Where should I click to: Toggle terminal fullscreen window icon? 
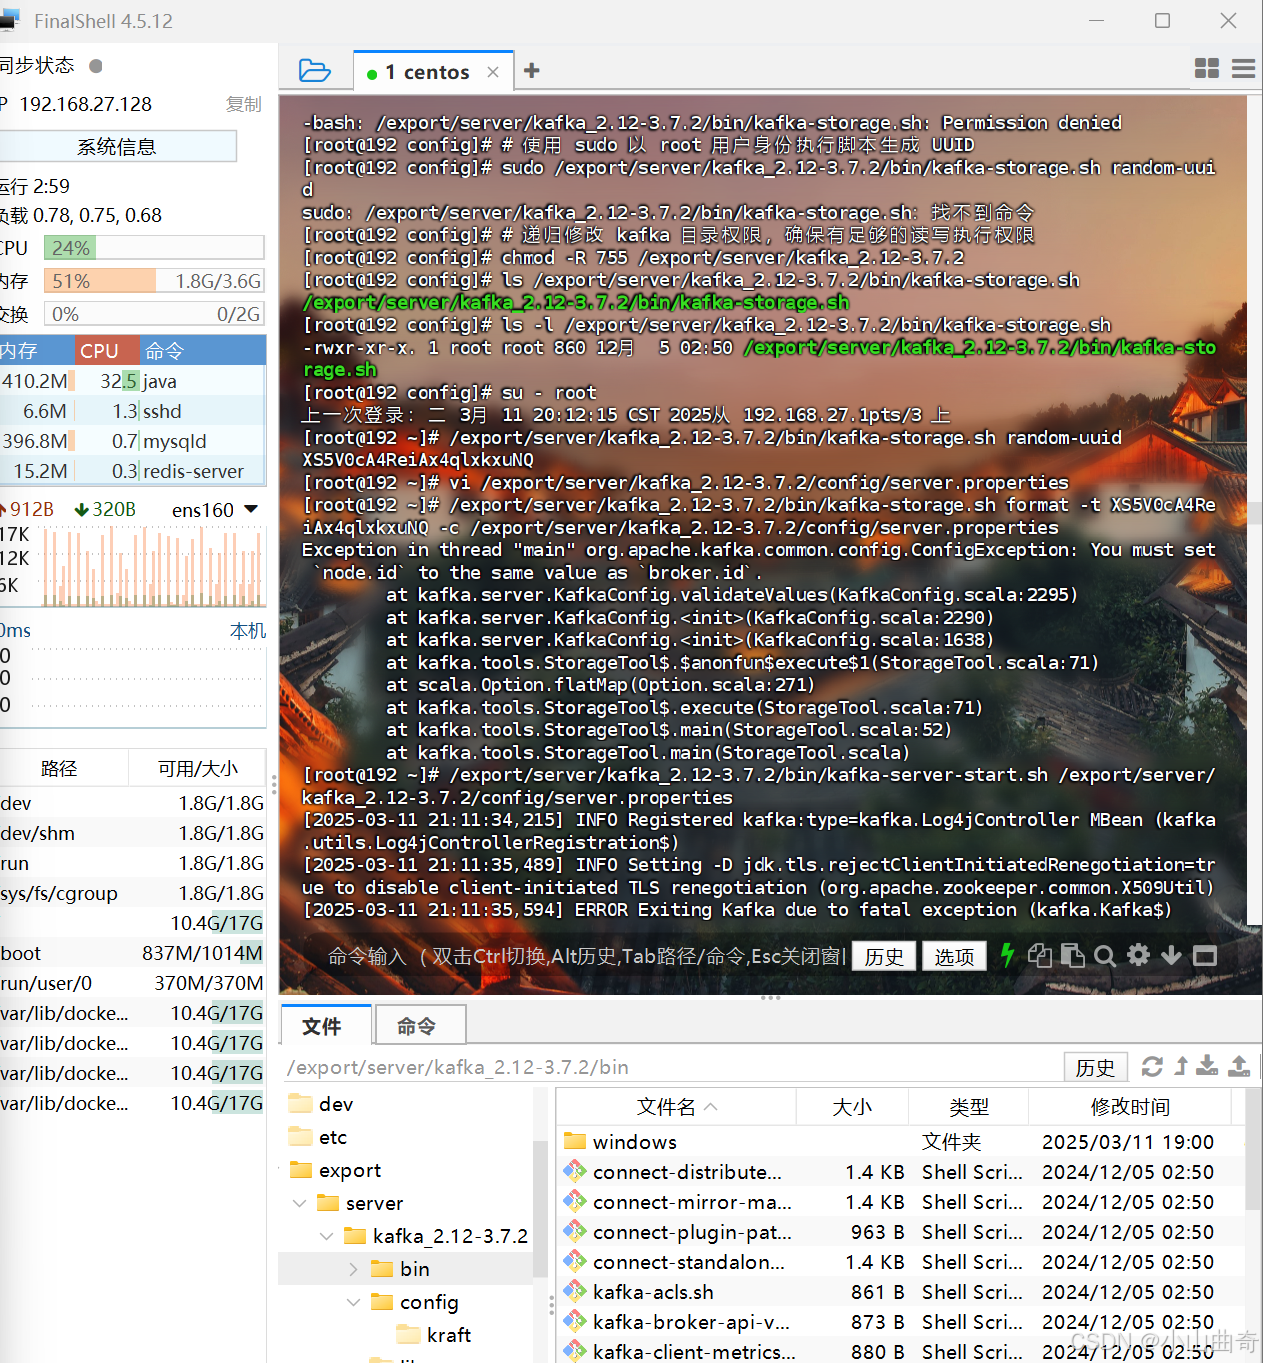1205,956
